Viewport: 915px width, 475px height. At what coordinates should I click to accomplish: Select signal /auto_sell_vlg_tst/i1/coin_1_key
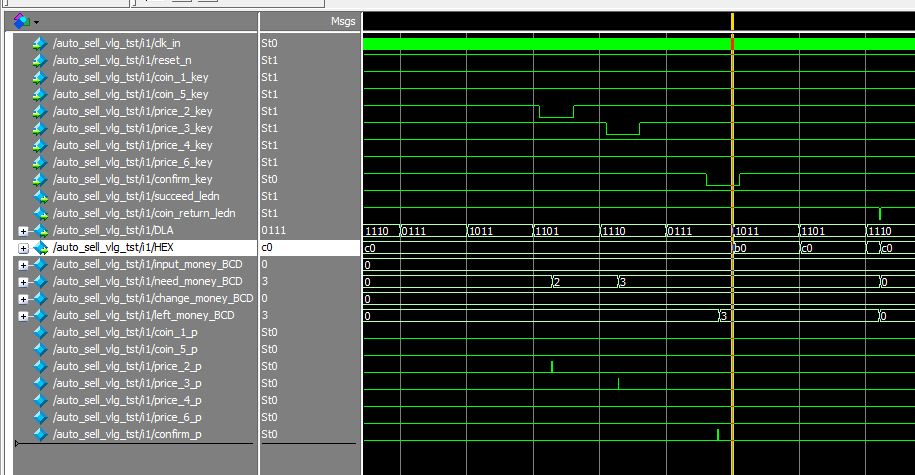click(130, 77)
